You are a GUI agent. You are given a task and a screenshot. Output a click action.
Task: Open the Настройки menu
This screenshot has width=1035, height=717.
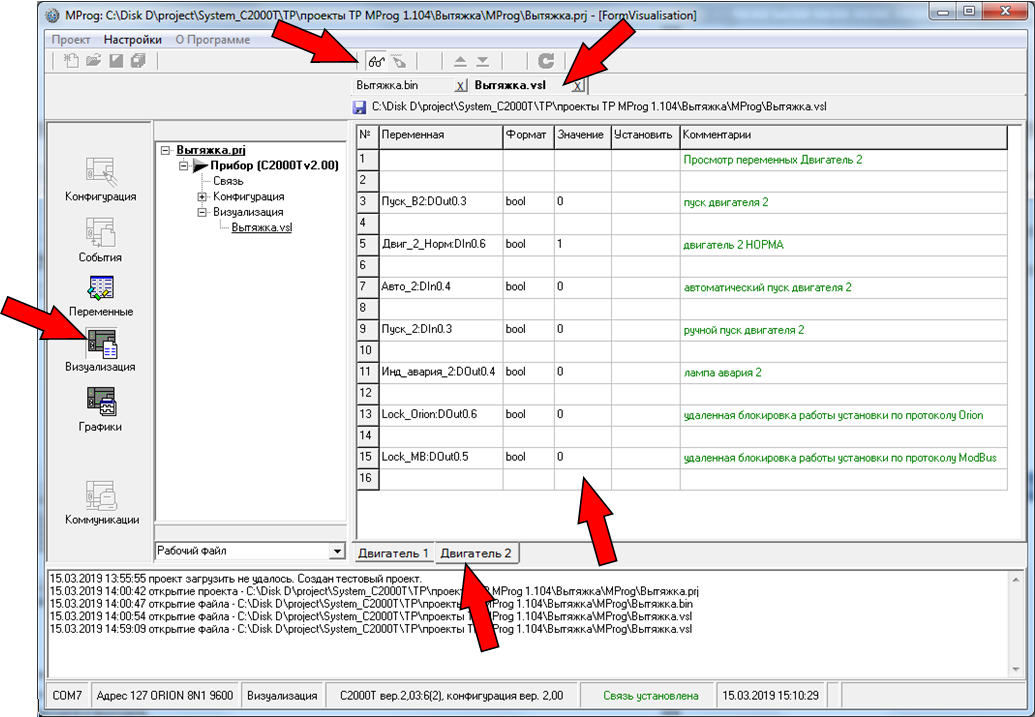tap(132, 40)
